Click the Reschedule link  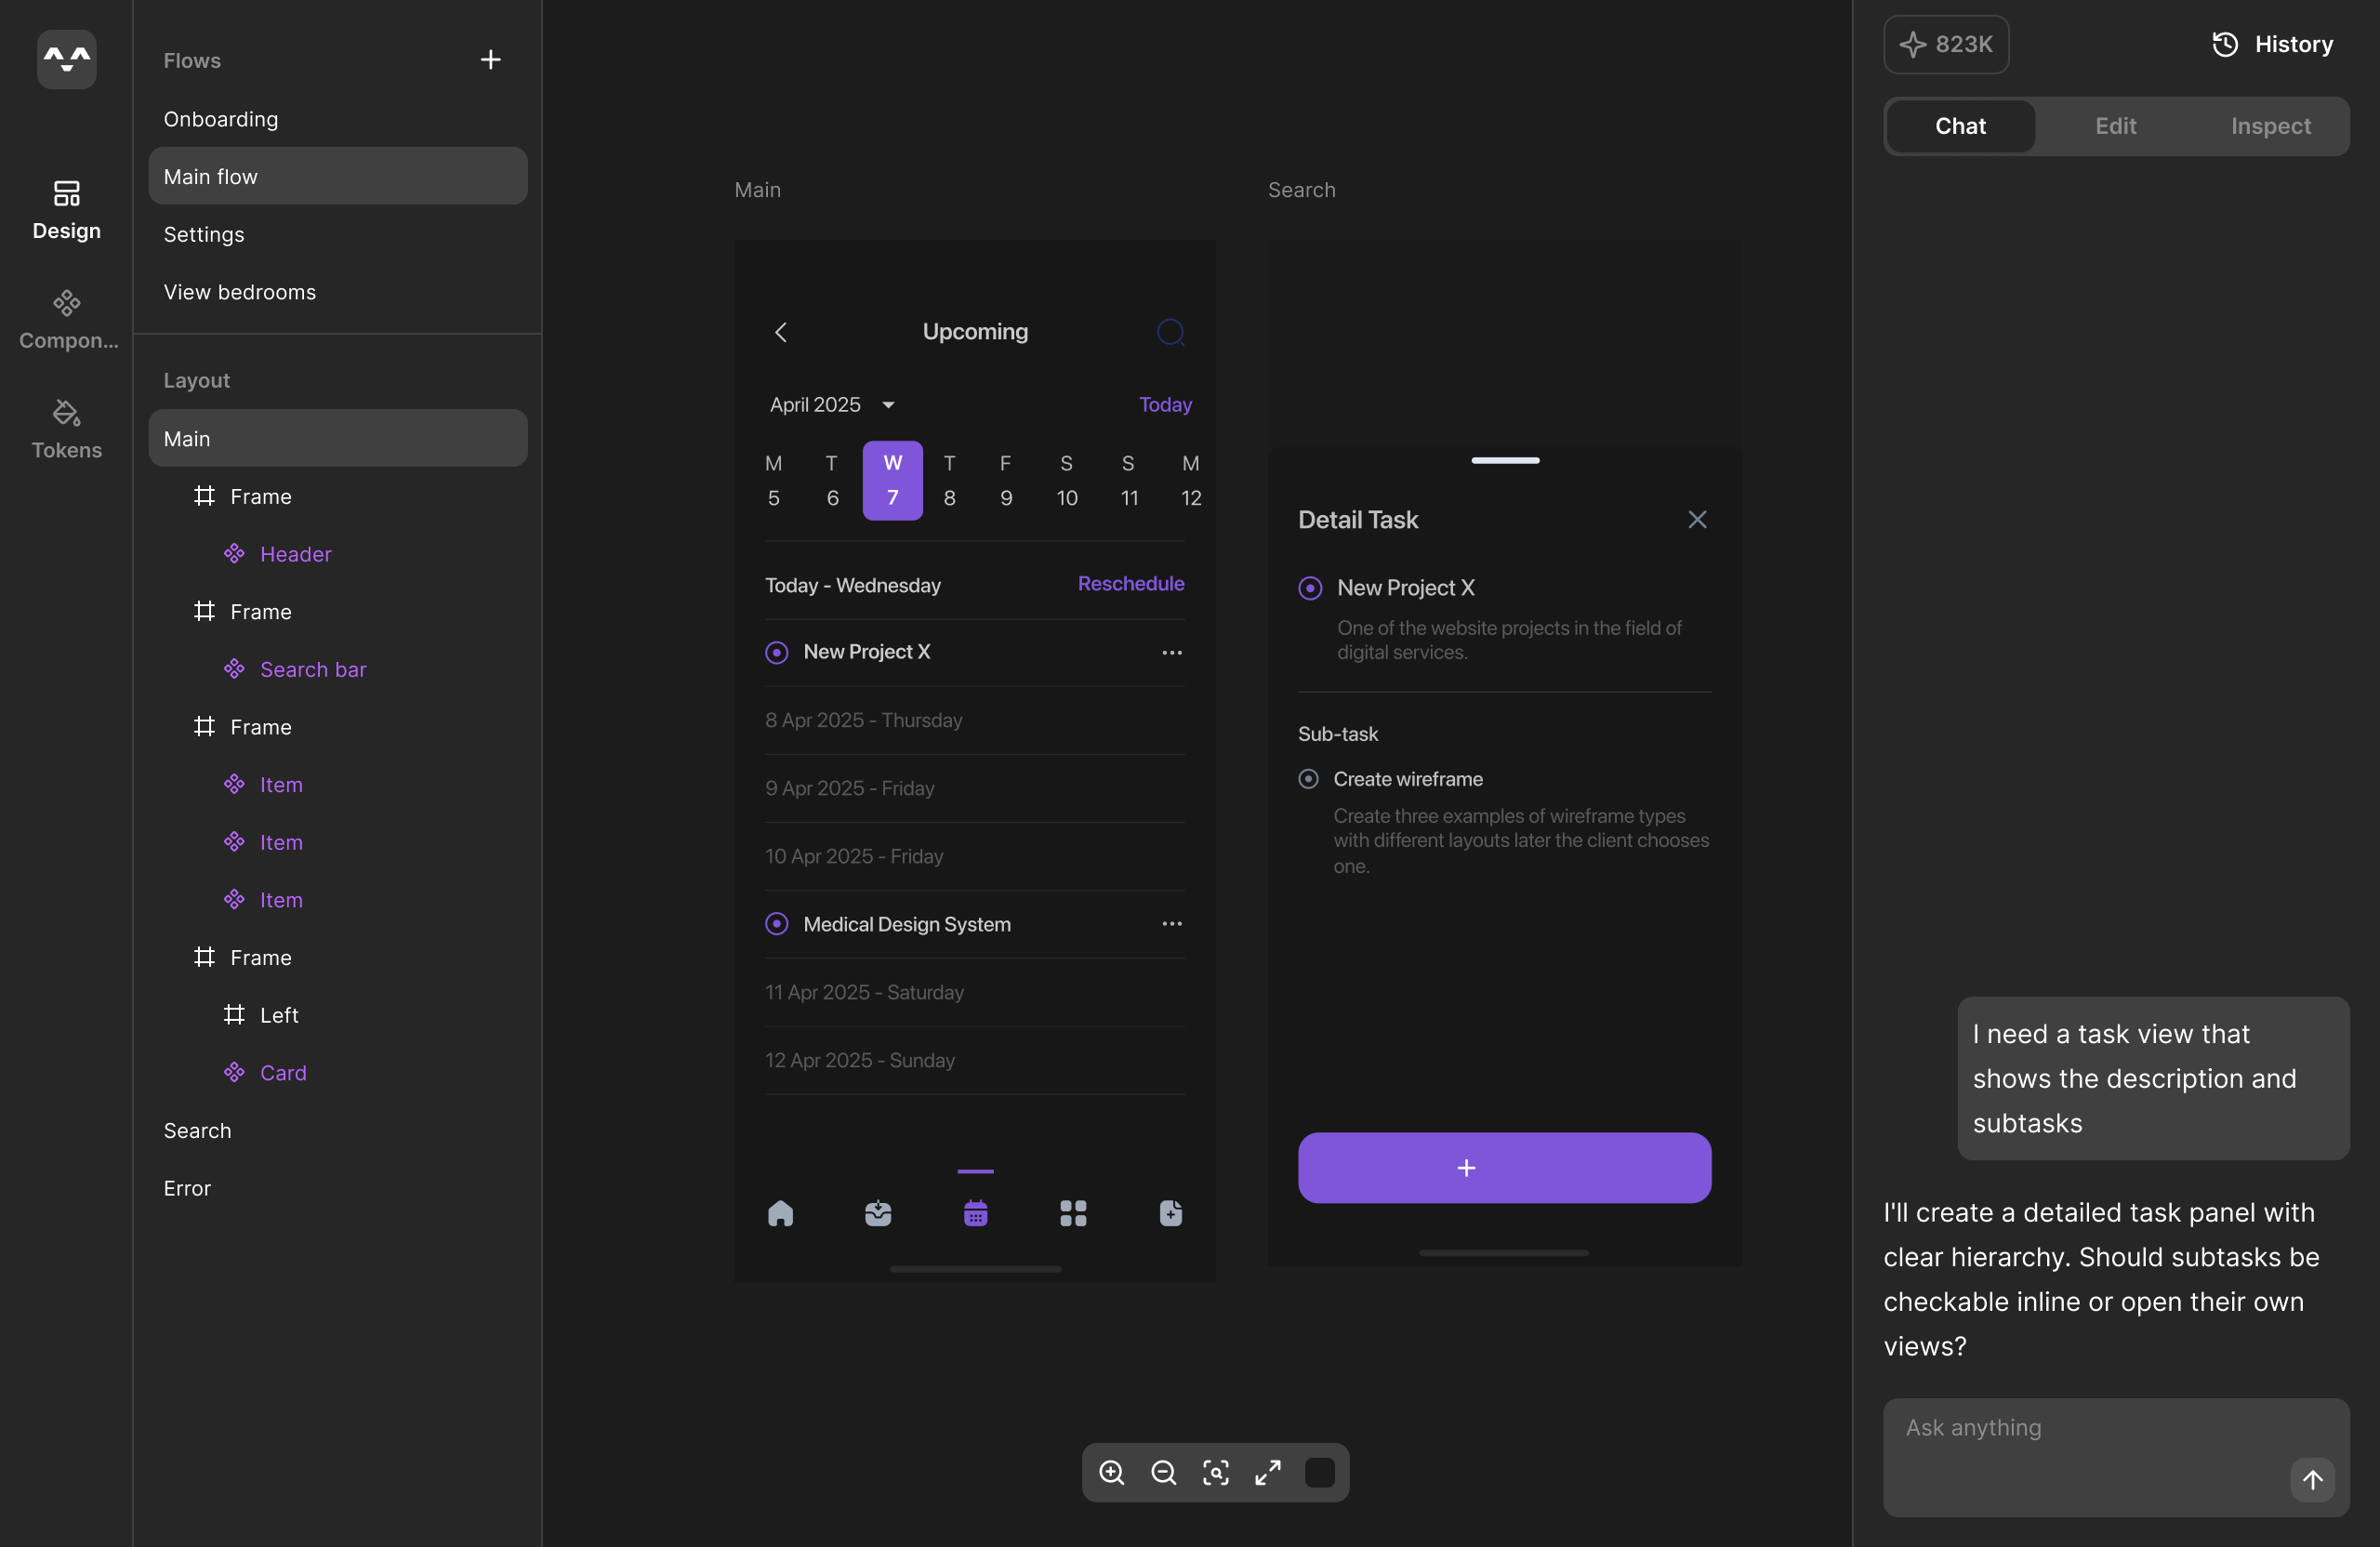click(1131, 584)
